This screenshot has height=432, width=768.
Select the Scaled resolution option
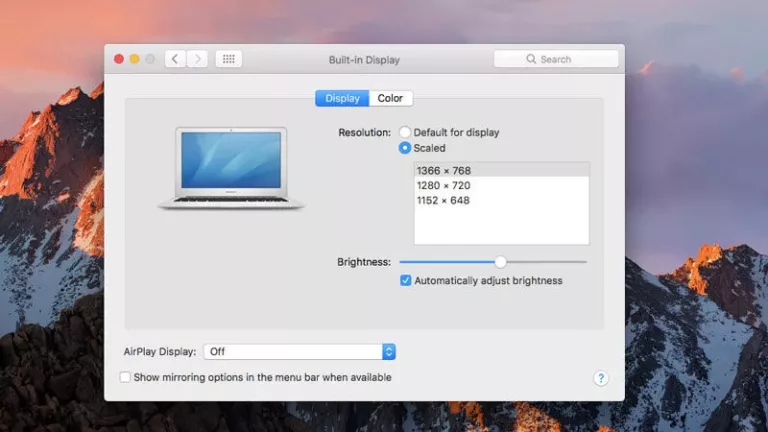[405, 148]
